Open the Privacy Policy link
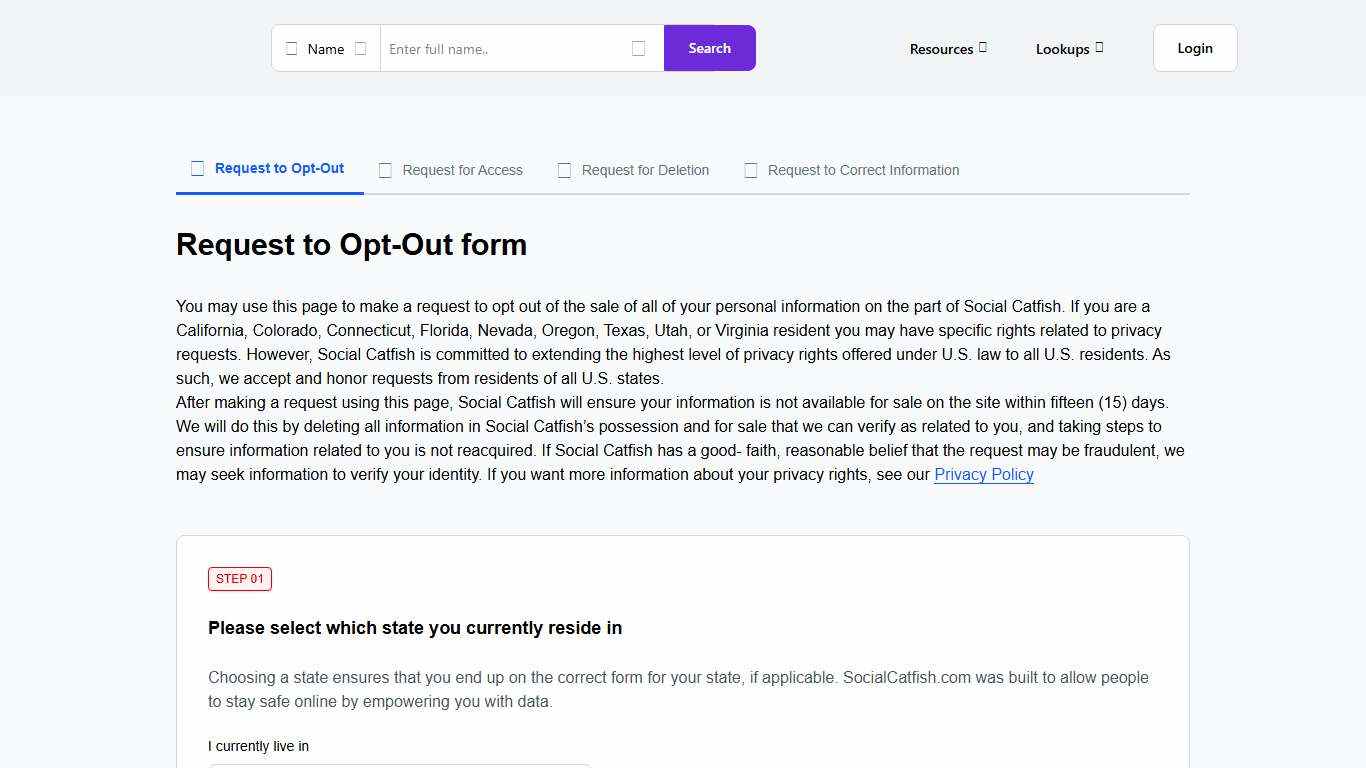 pyautogui.click(x=983, y=474)
